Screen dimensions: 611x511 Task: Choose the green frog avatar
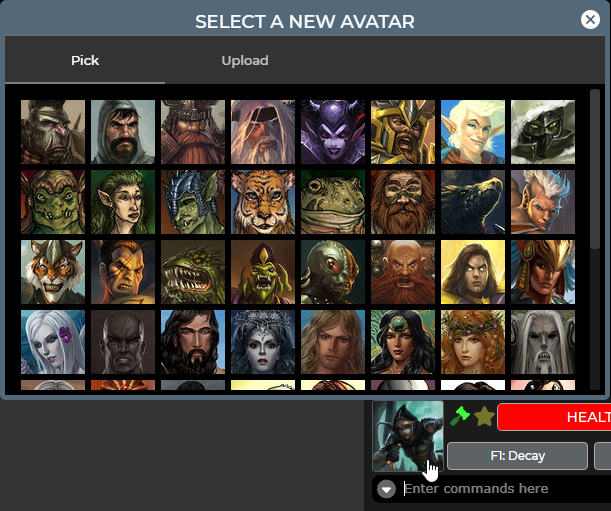[x=333, y=202]
